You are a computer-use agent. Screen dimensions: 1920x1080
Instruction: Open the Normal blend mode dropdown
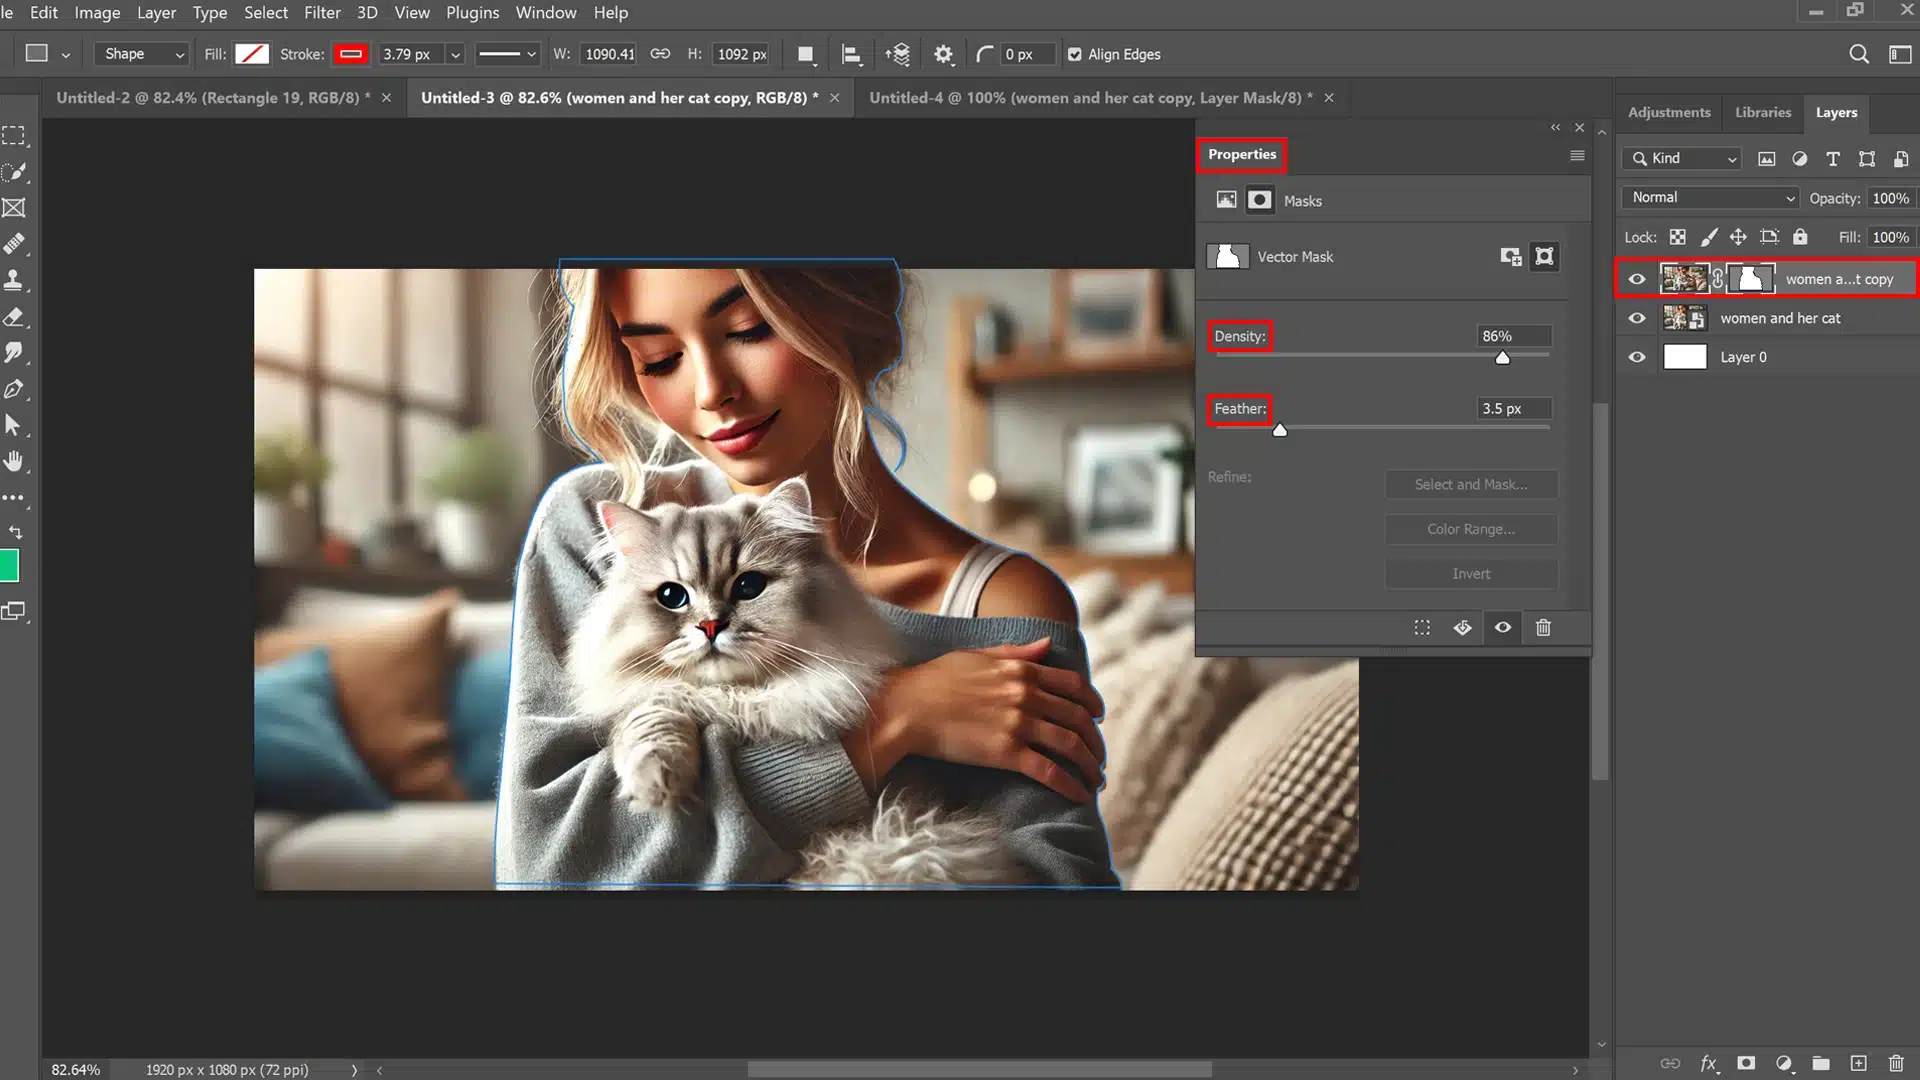(x=1711, y=198)
